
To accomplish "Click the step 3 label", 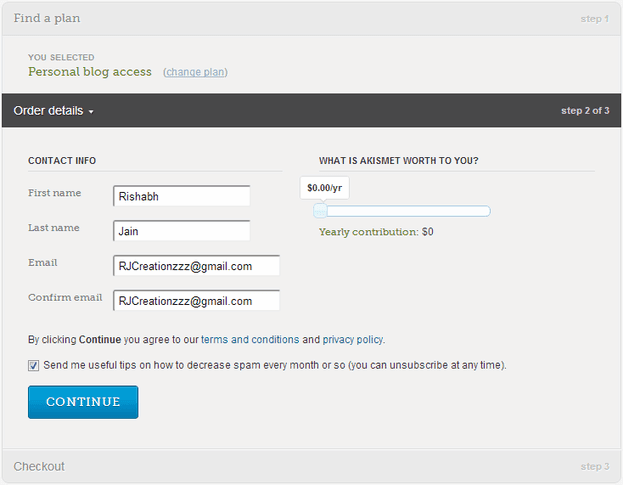I will click(x=593, y=467).
